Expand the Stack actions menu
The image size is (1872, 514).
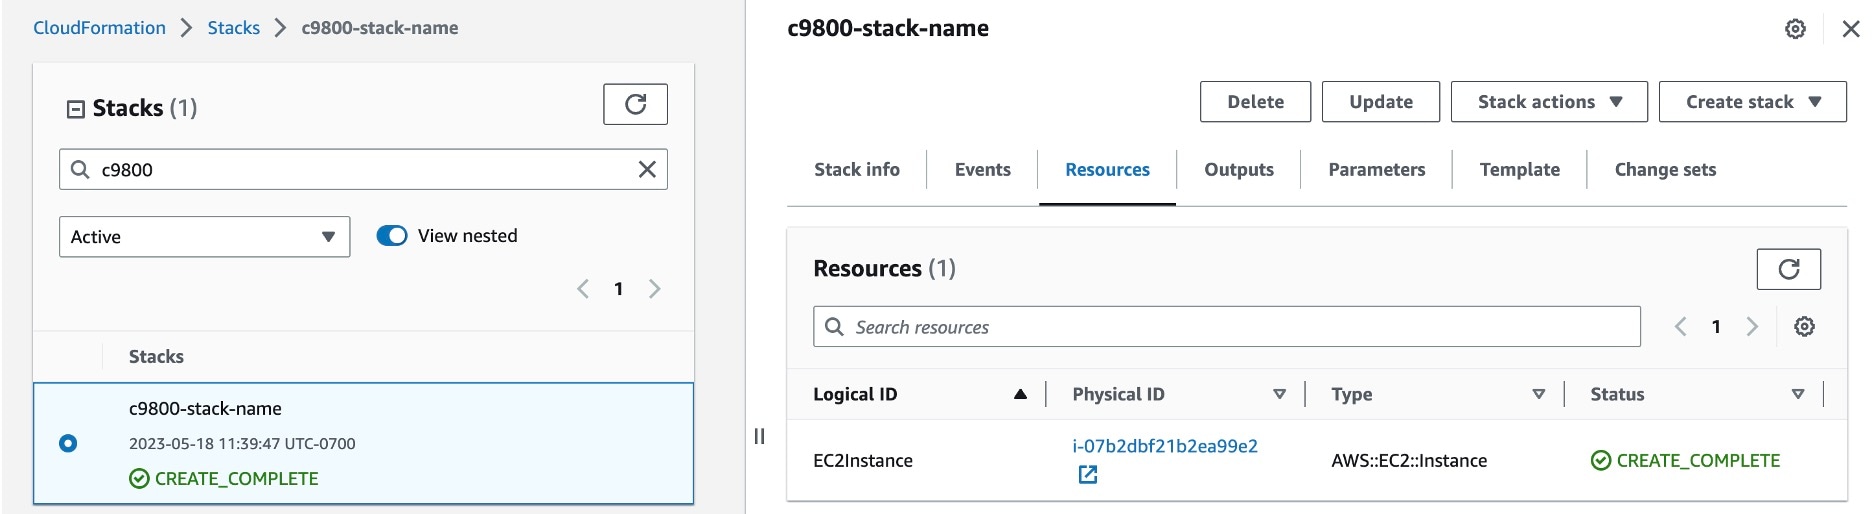click(x=1548, y=102)
